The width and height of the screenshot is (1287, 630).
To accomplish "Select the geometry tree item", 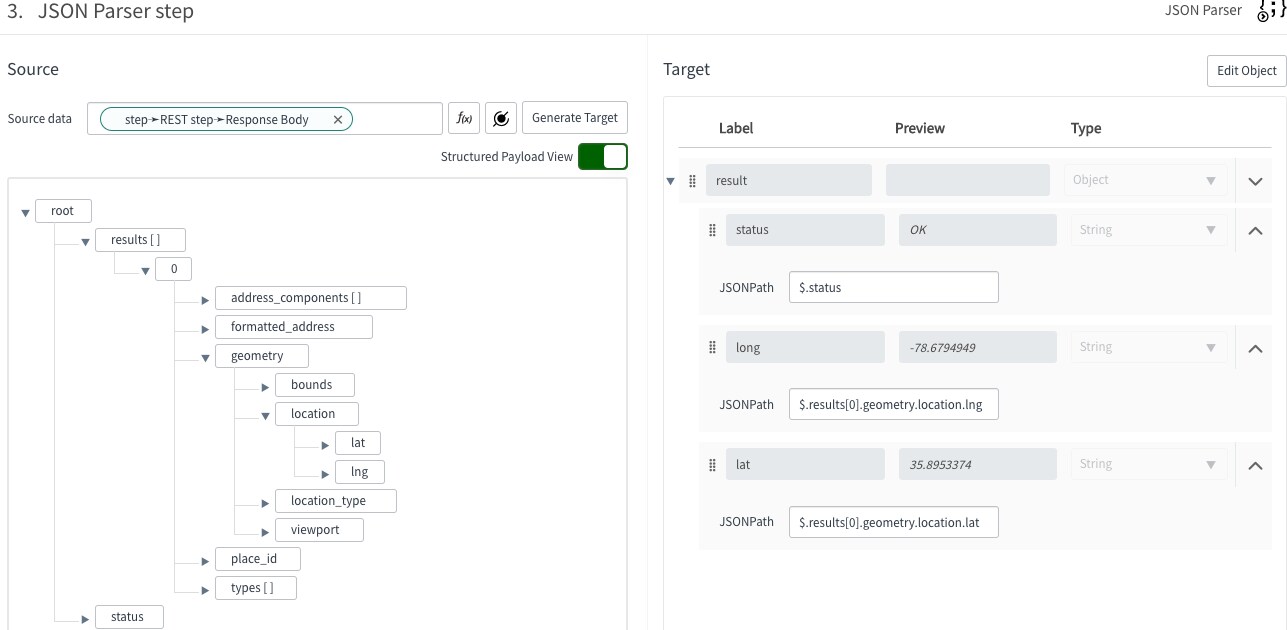I will (262, 356).
